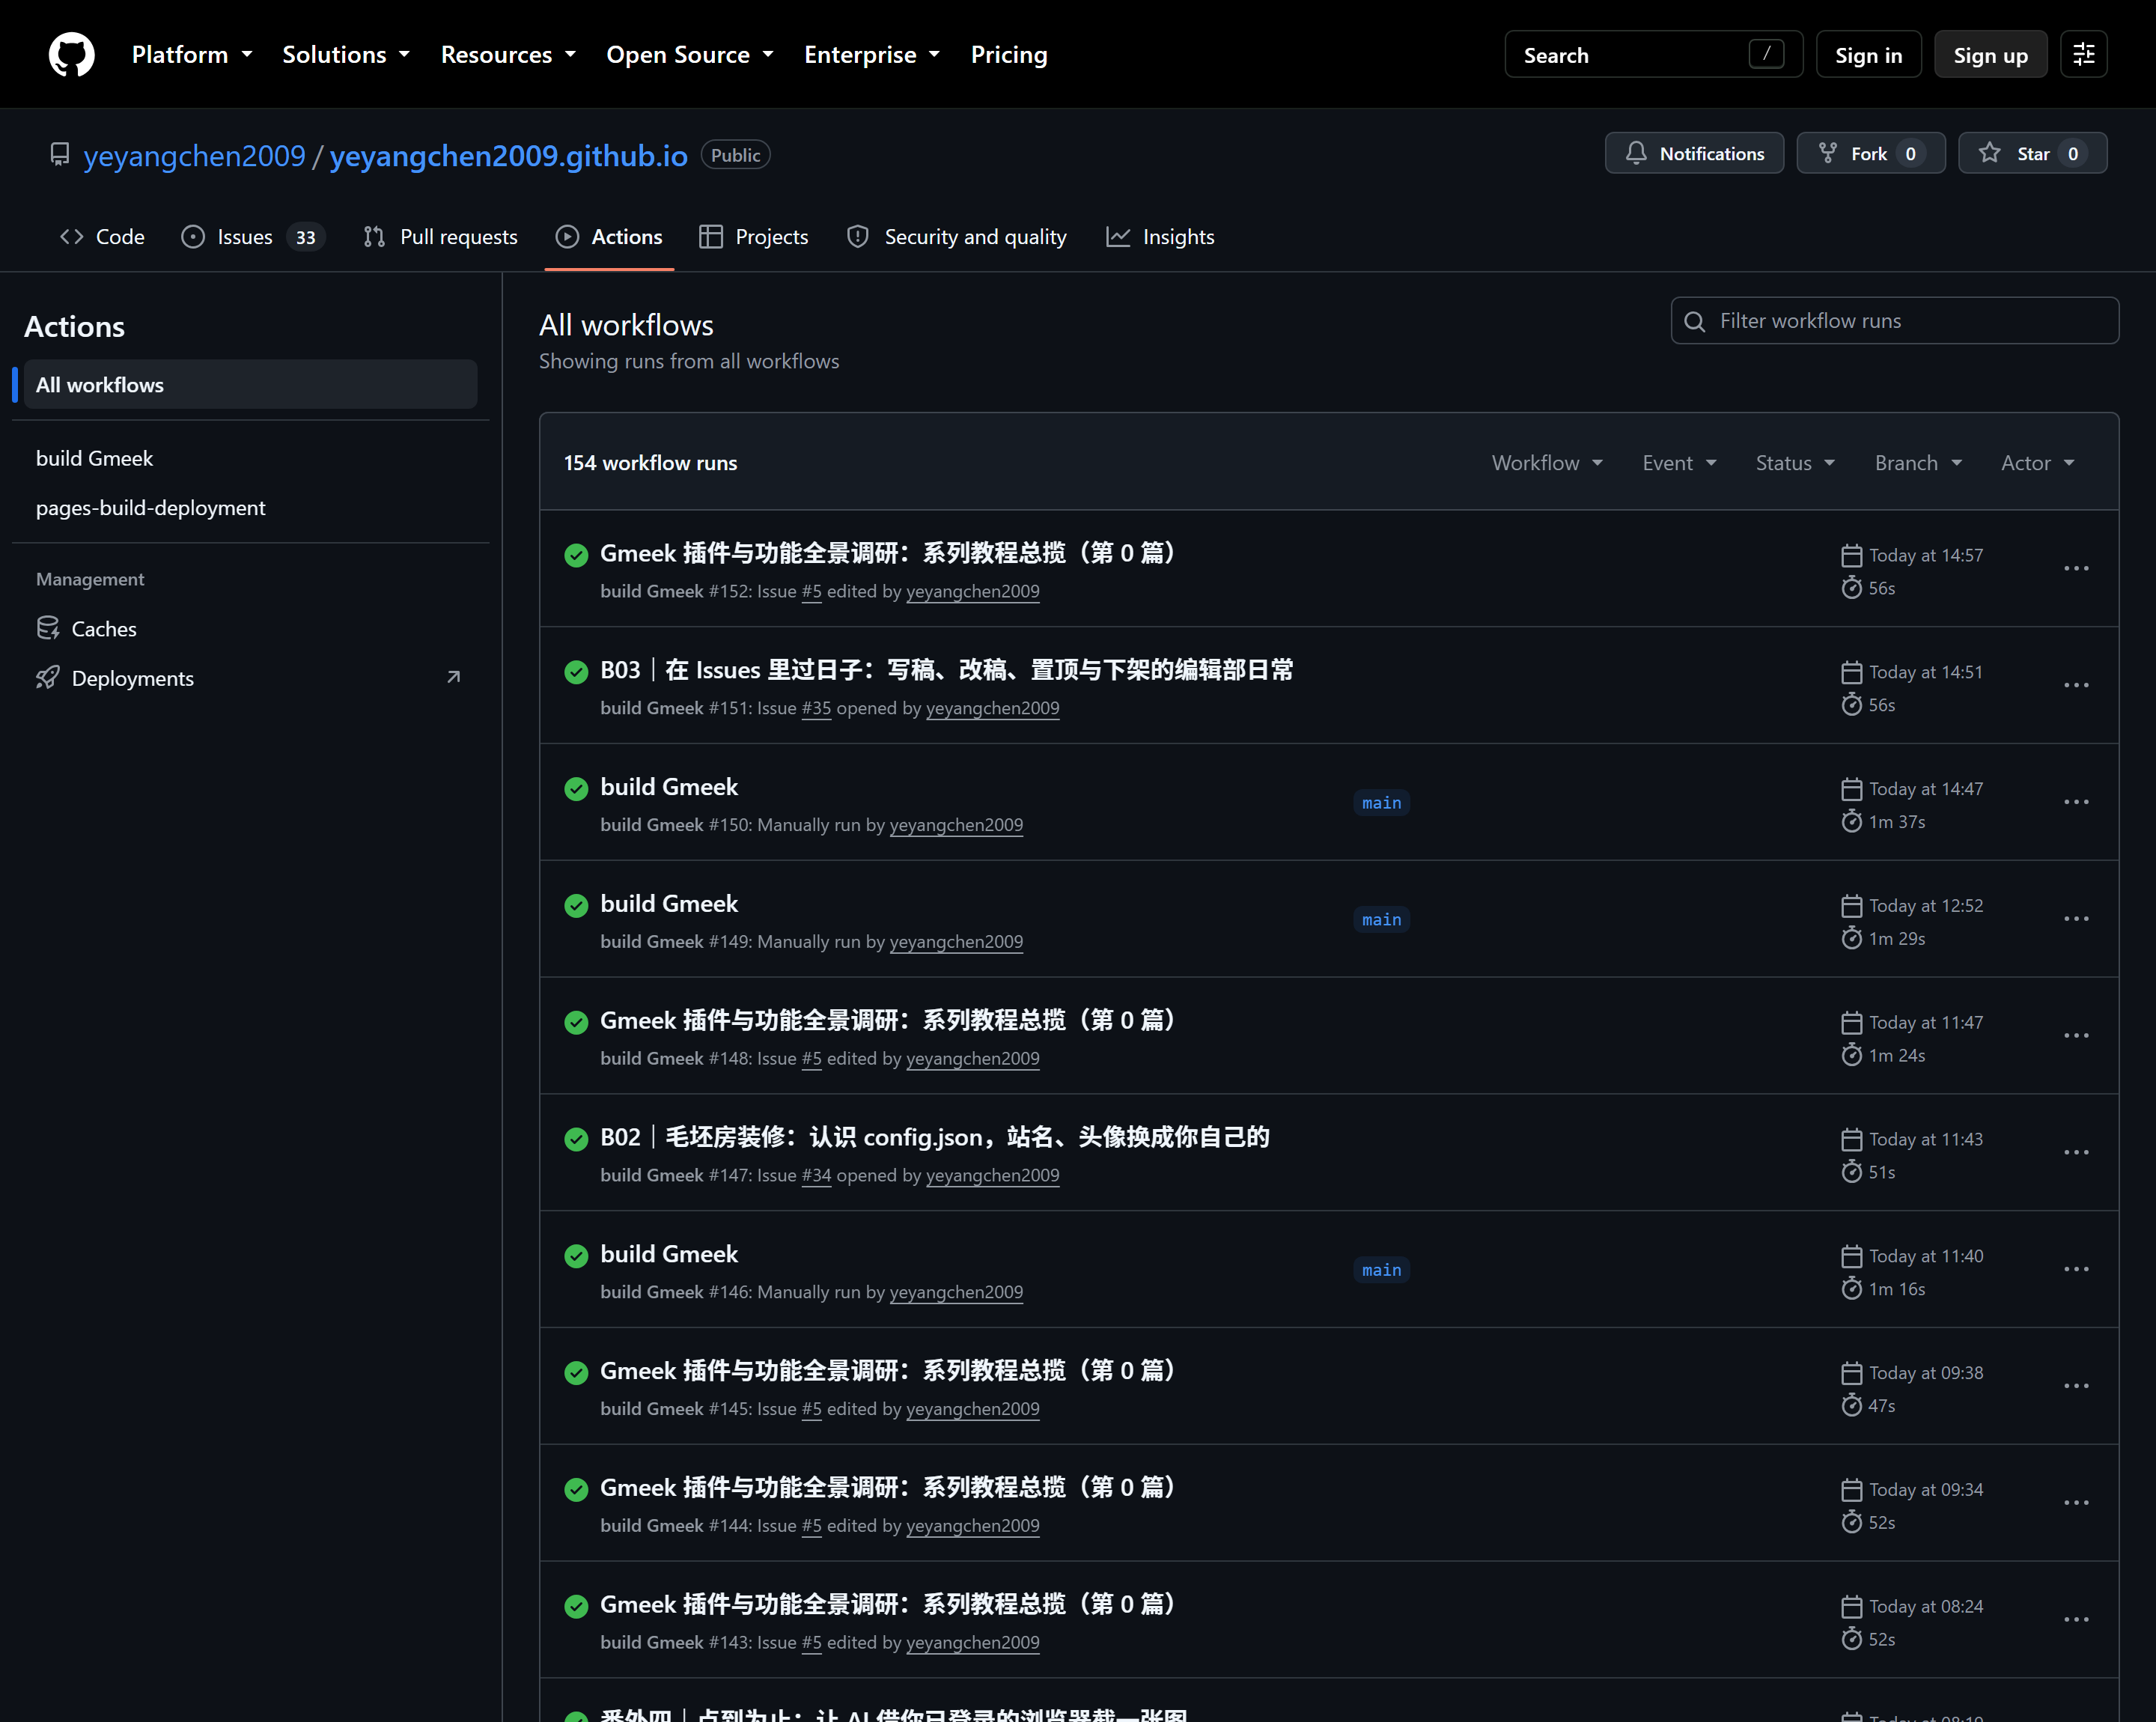Screen dimensions: 2156x1722
Task: Expand the Platform navigation menu
Action: pos(192,55)
